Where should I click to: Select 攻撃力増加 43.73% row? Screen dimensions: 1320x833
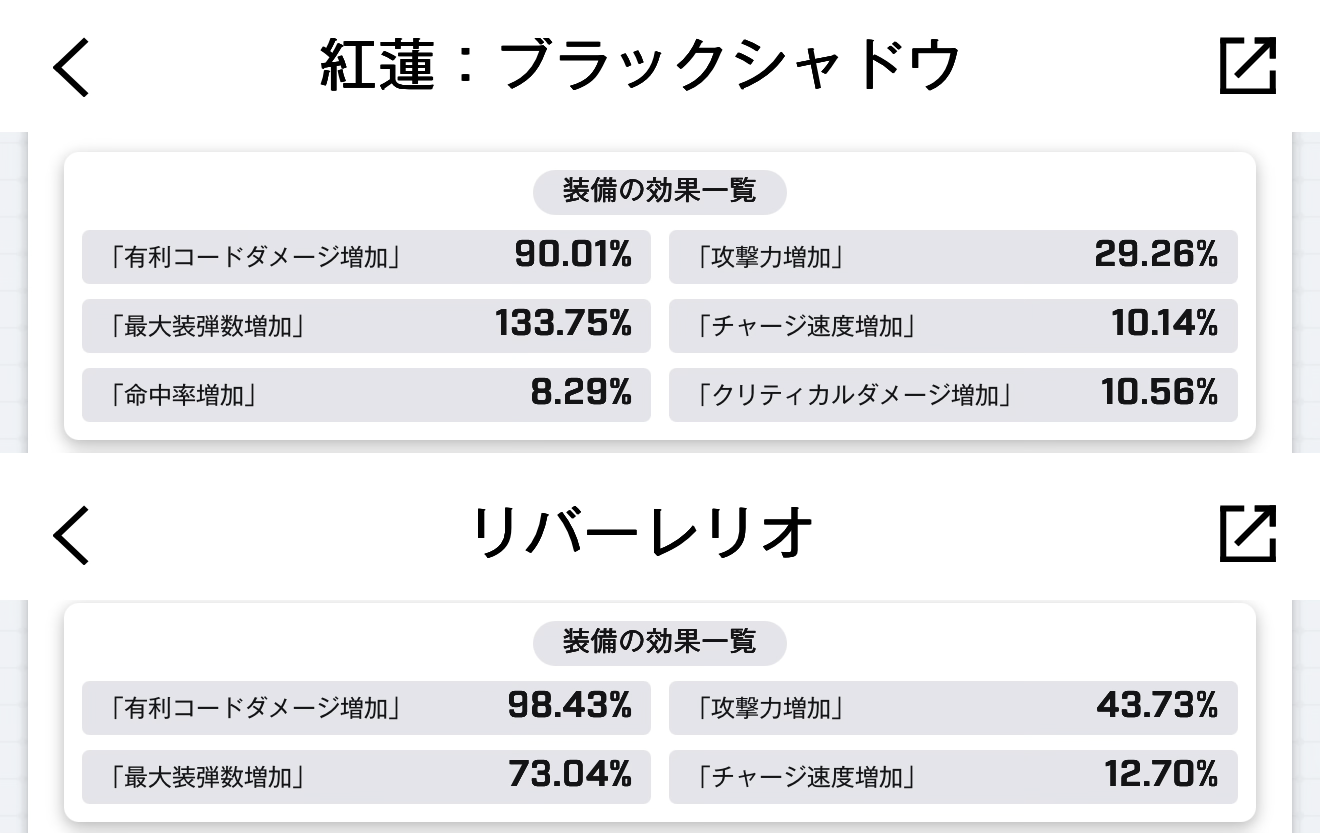[953, 708]
